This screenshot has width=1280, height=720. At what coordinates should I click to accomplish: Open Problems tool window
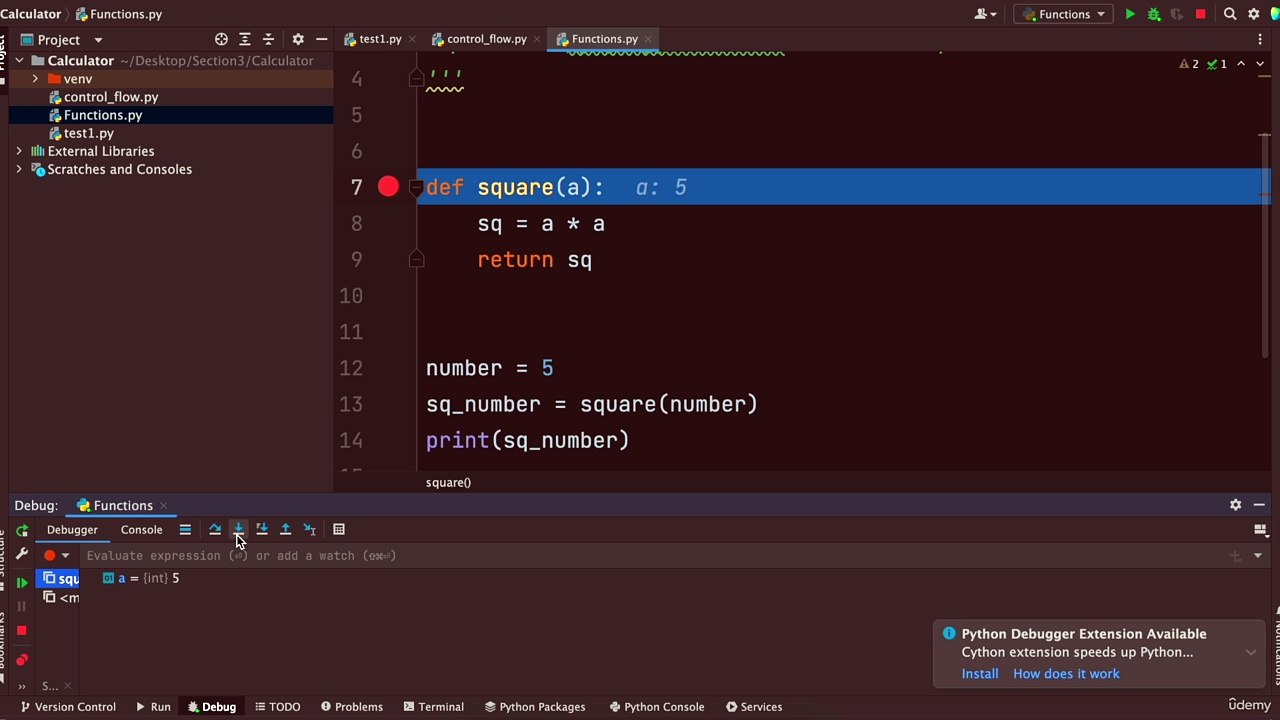[x=352, y=707]
